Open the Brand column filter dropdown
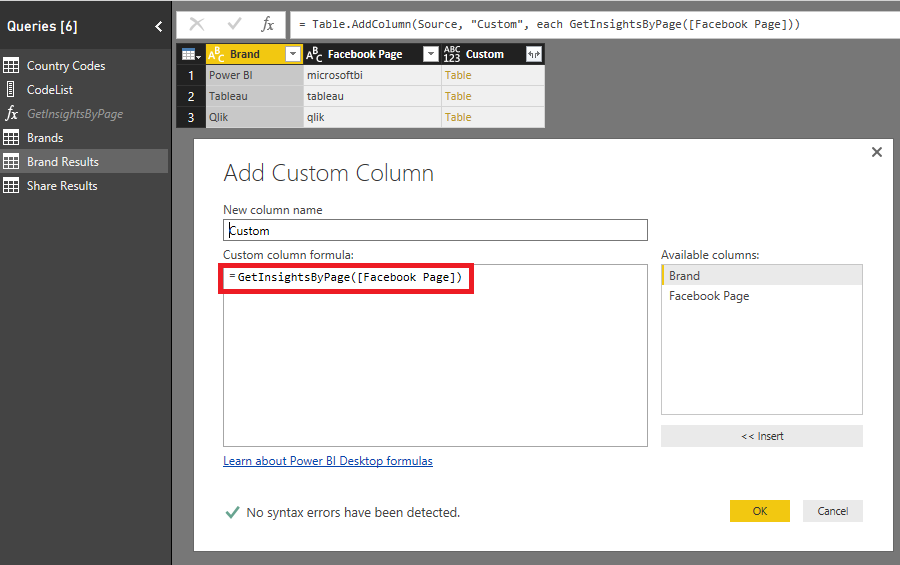Viewport: 900px width, 565px height. (293, 54)
